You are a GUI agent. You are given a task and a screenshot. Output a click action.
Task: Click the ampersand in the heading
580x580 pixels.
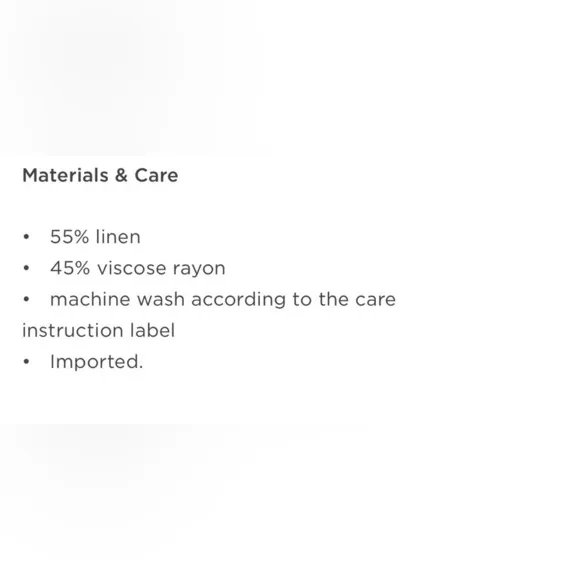pos(121,175)
